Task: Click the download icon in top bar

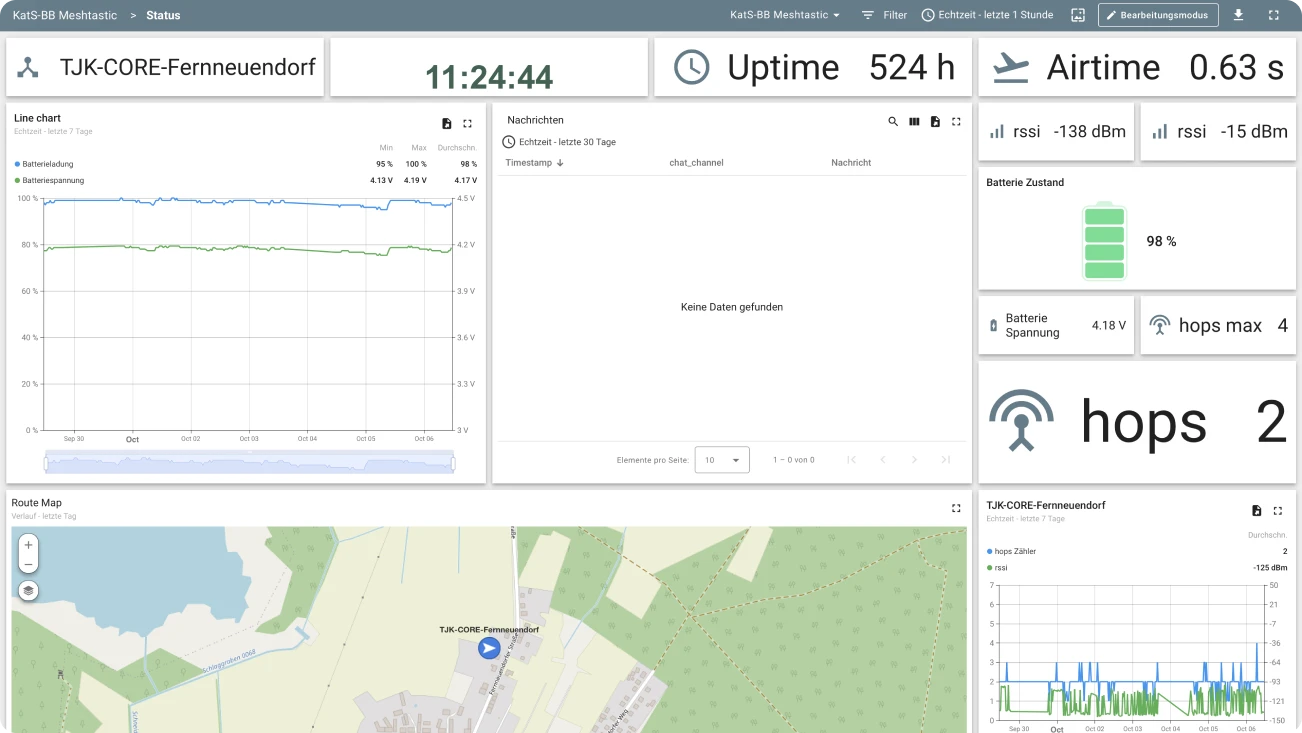Action: [1239, 15]
